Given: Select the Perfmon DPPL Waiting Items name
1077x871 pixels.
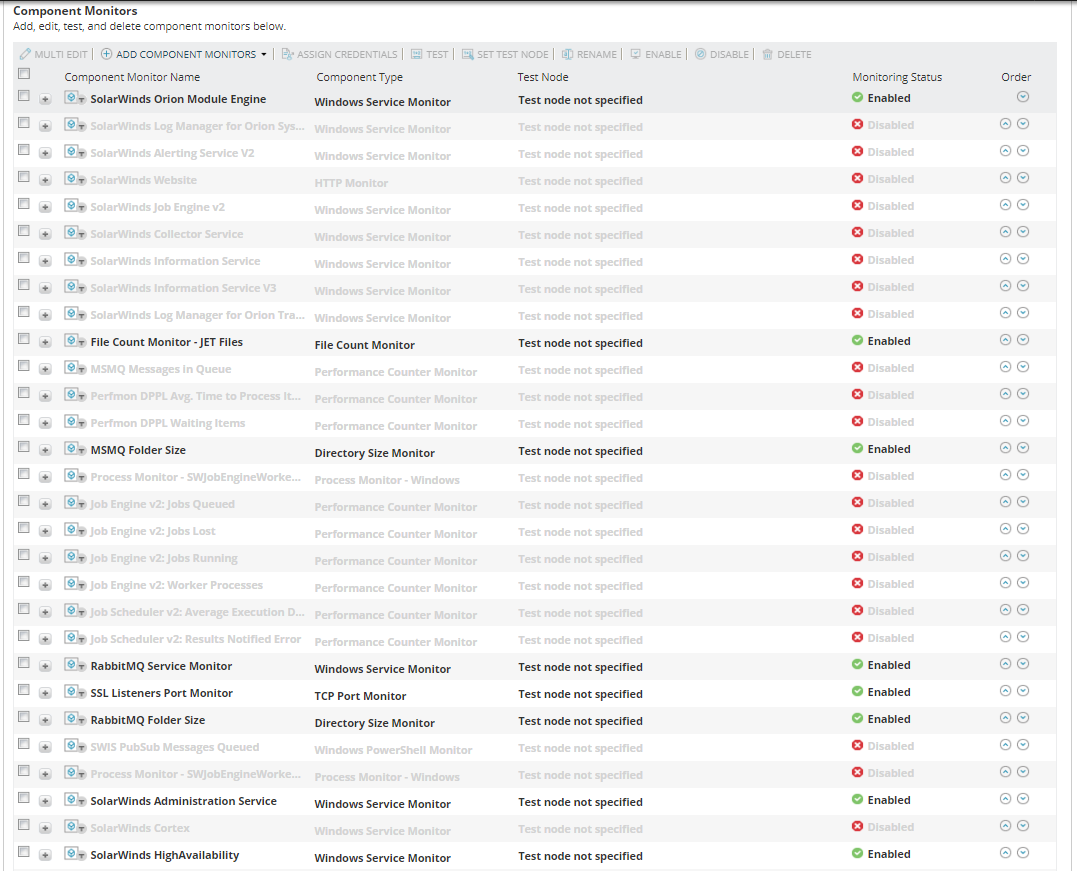Looking at the screenshot, I should (x=168, y=423).
